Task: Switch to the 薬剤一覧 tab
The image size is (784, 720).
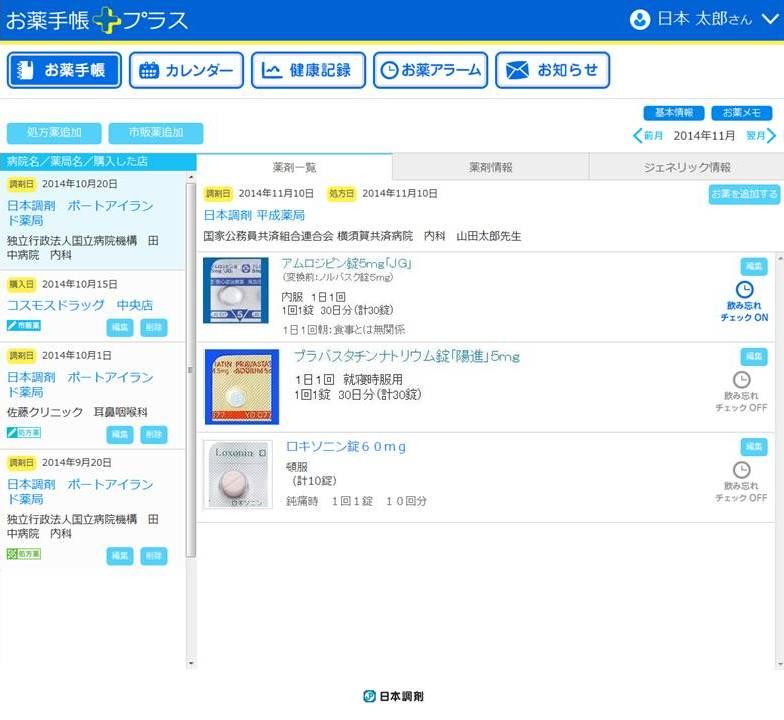Action: pos(294,167)
